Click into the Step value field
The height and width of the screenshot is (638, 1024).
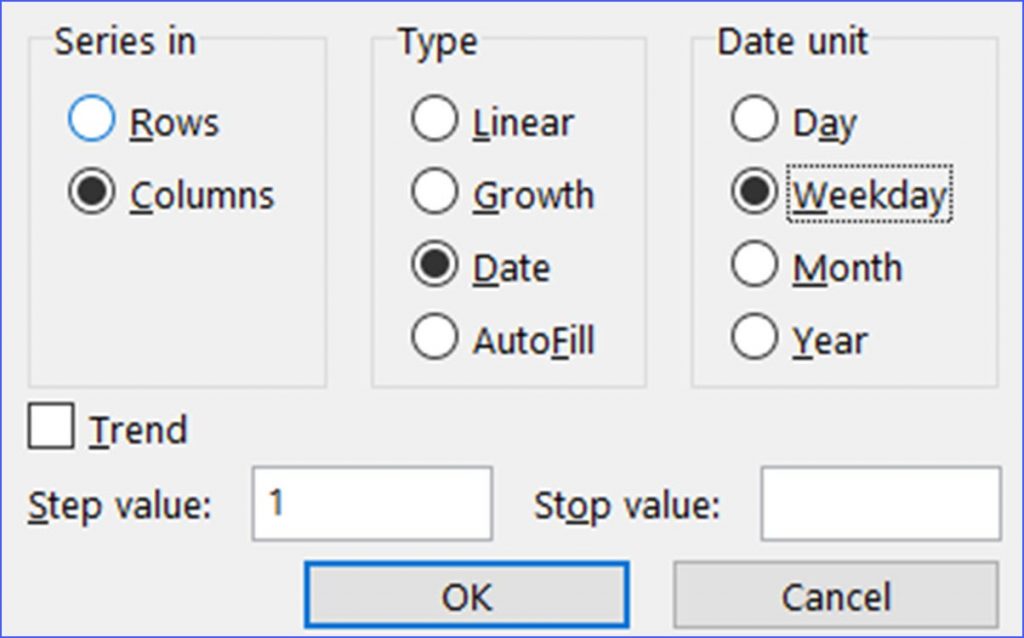pos(372,503)
